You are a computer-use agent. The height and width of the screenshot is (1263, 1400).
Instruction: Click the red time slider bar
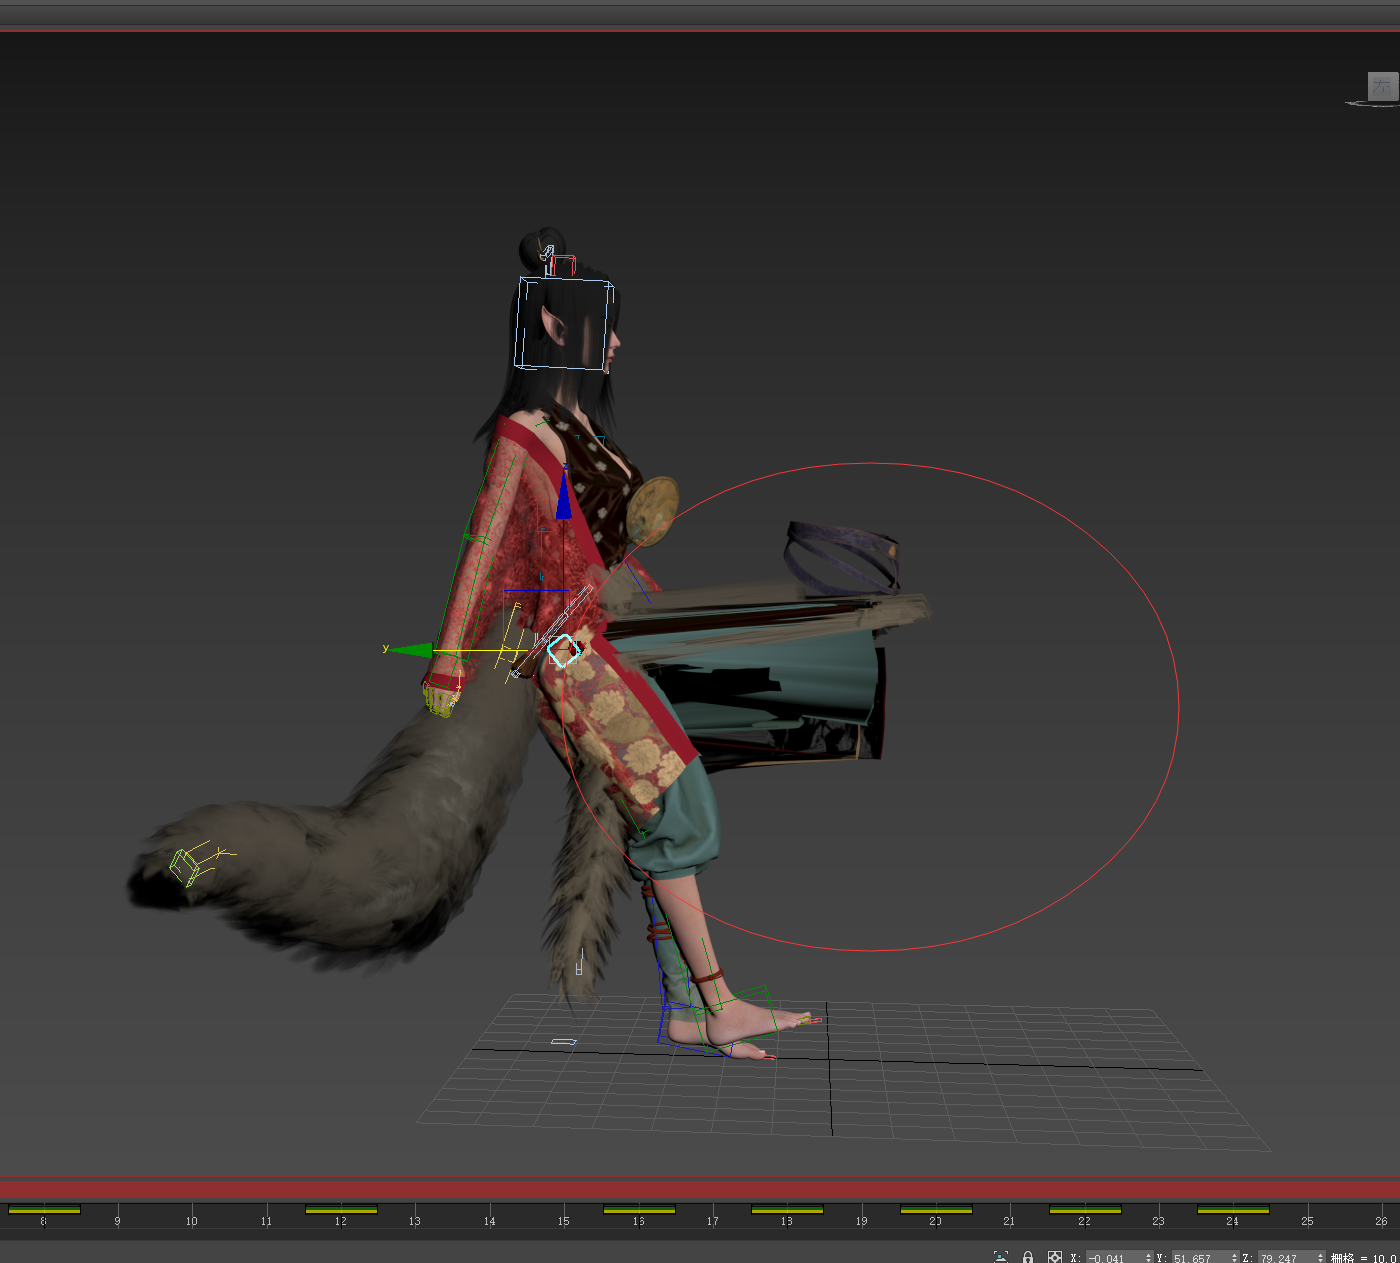pos(700,1189)
